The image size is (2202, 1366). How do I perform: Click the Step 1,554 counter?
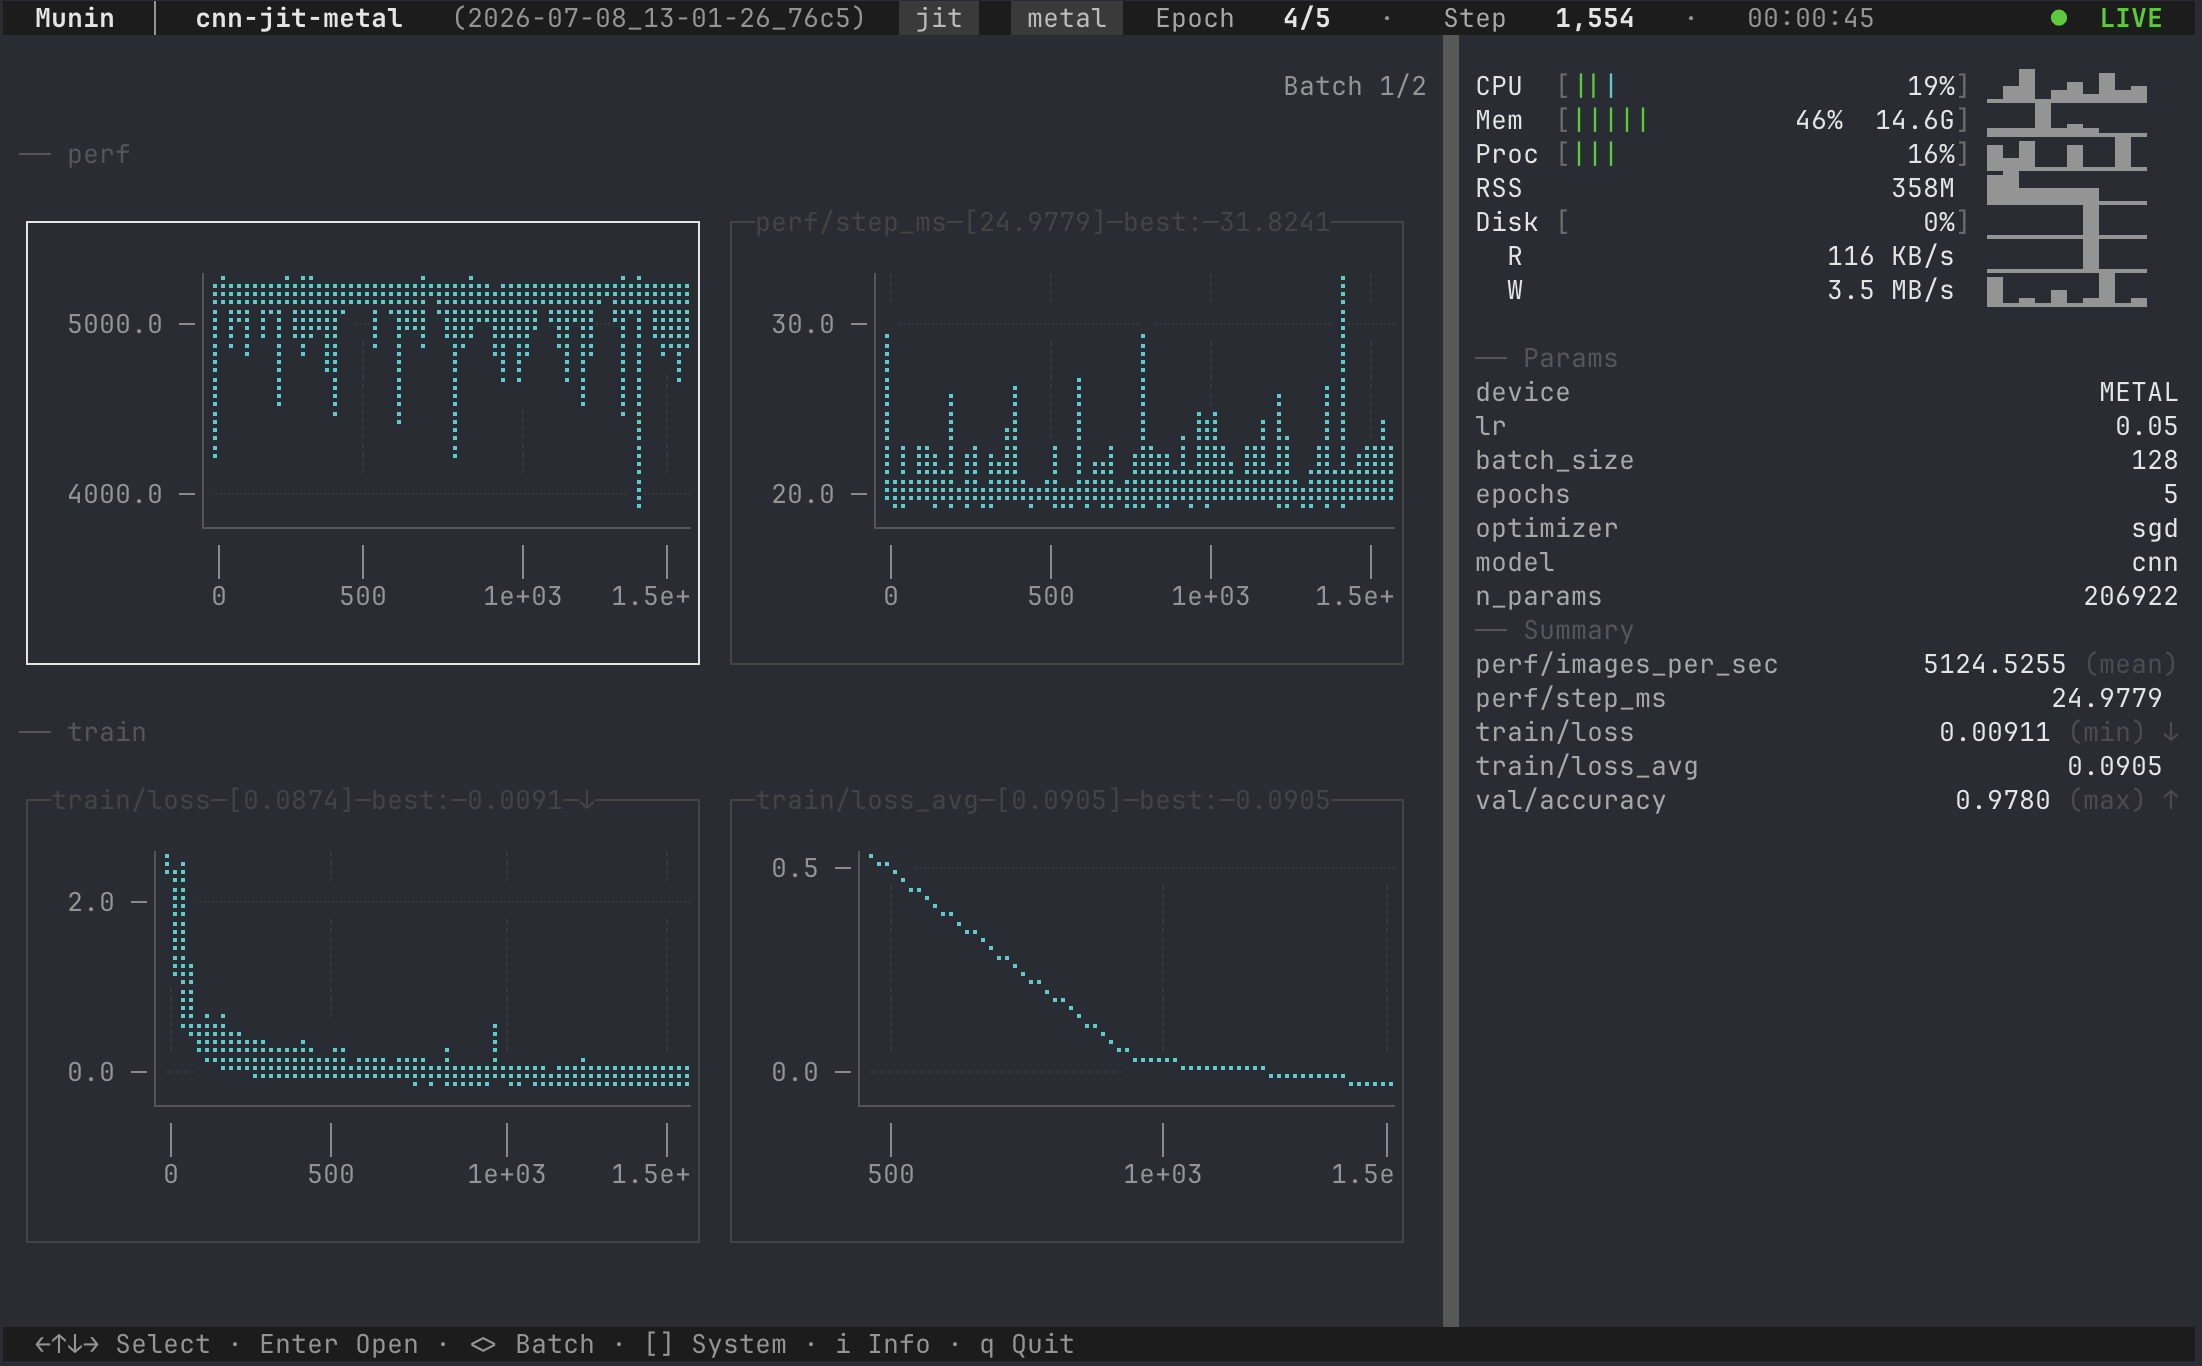pyautogui.click(x=1539, y=18)
